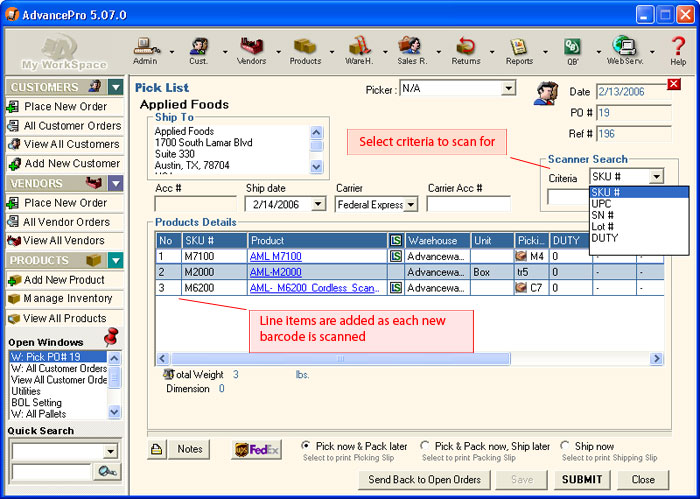700x499 pixels.
Task: Choose SKU # in the criteria list
Action: [639, 192]
